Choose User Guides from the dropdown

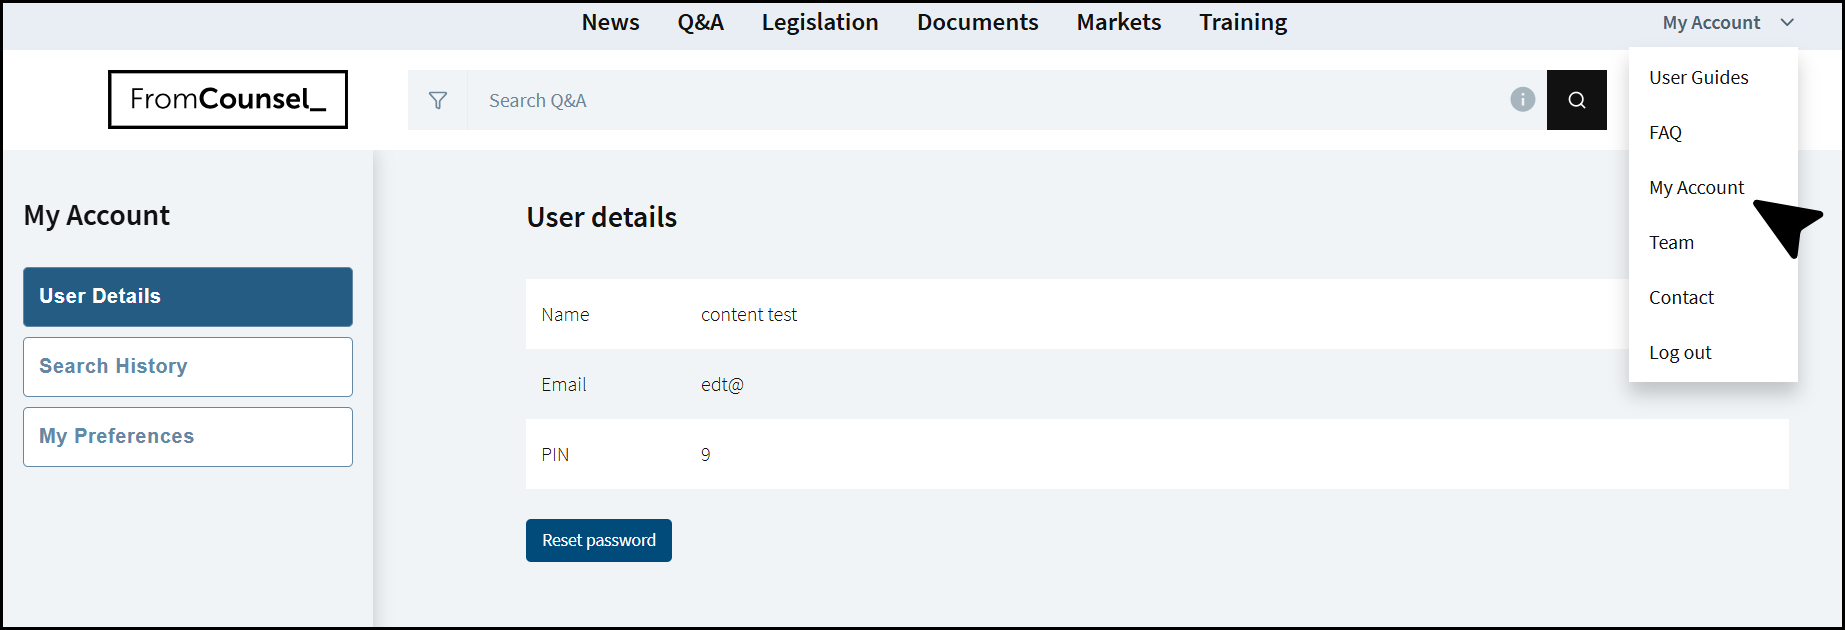pos(1698,78)
